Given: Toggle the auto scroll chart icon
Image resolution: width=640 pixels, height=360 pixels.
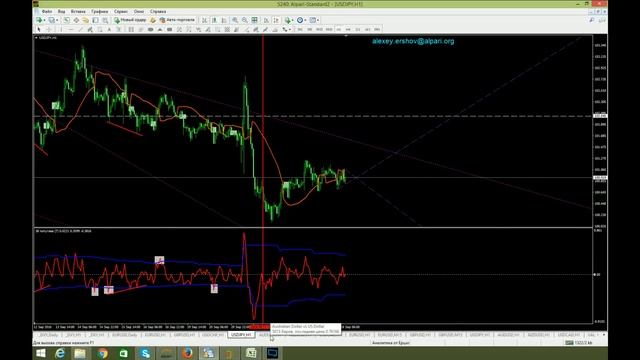Looking at the screenshot, I should [266, 20].
